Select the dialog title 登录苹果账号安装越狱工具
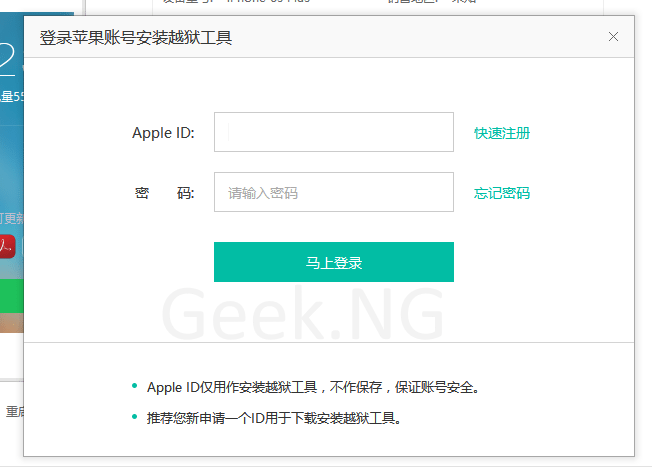The width and height of the screenshot is (652, 470). [x=136, y=38]
